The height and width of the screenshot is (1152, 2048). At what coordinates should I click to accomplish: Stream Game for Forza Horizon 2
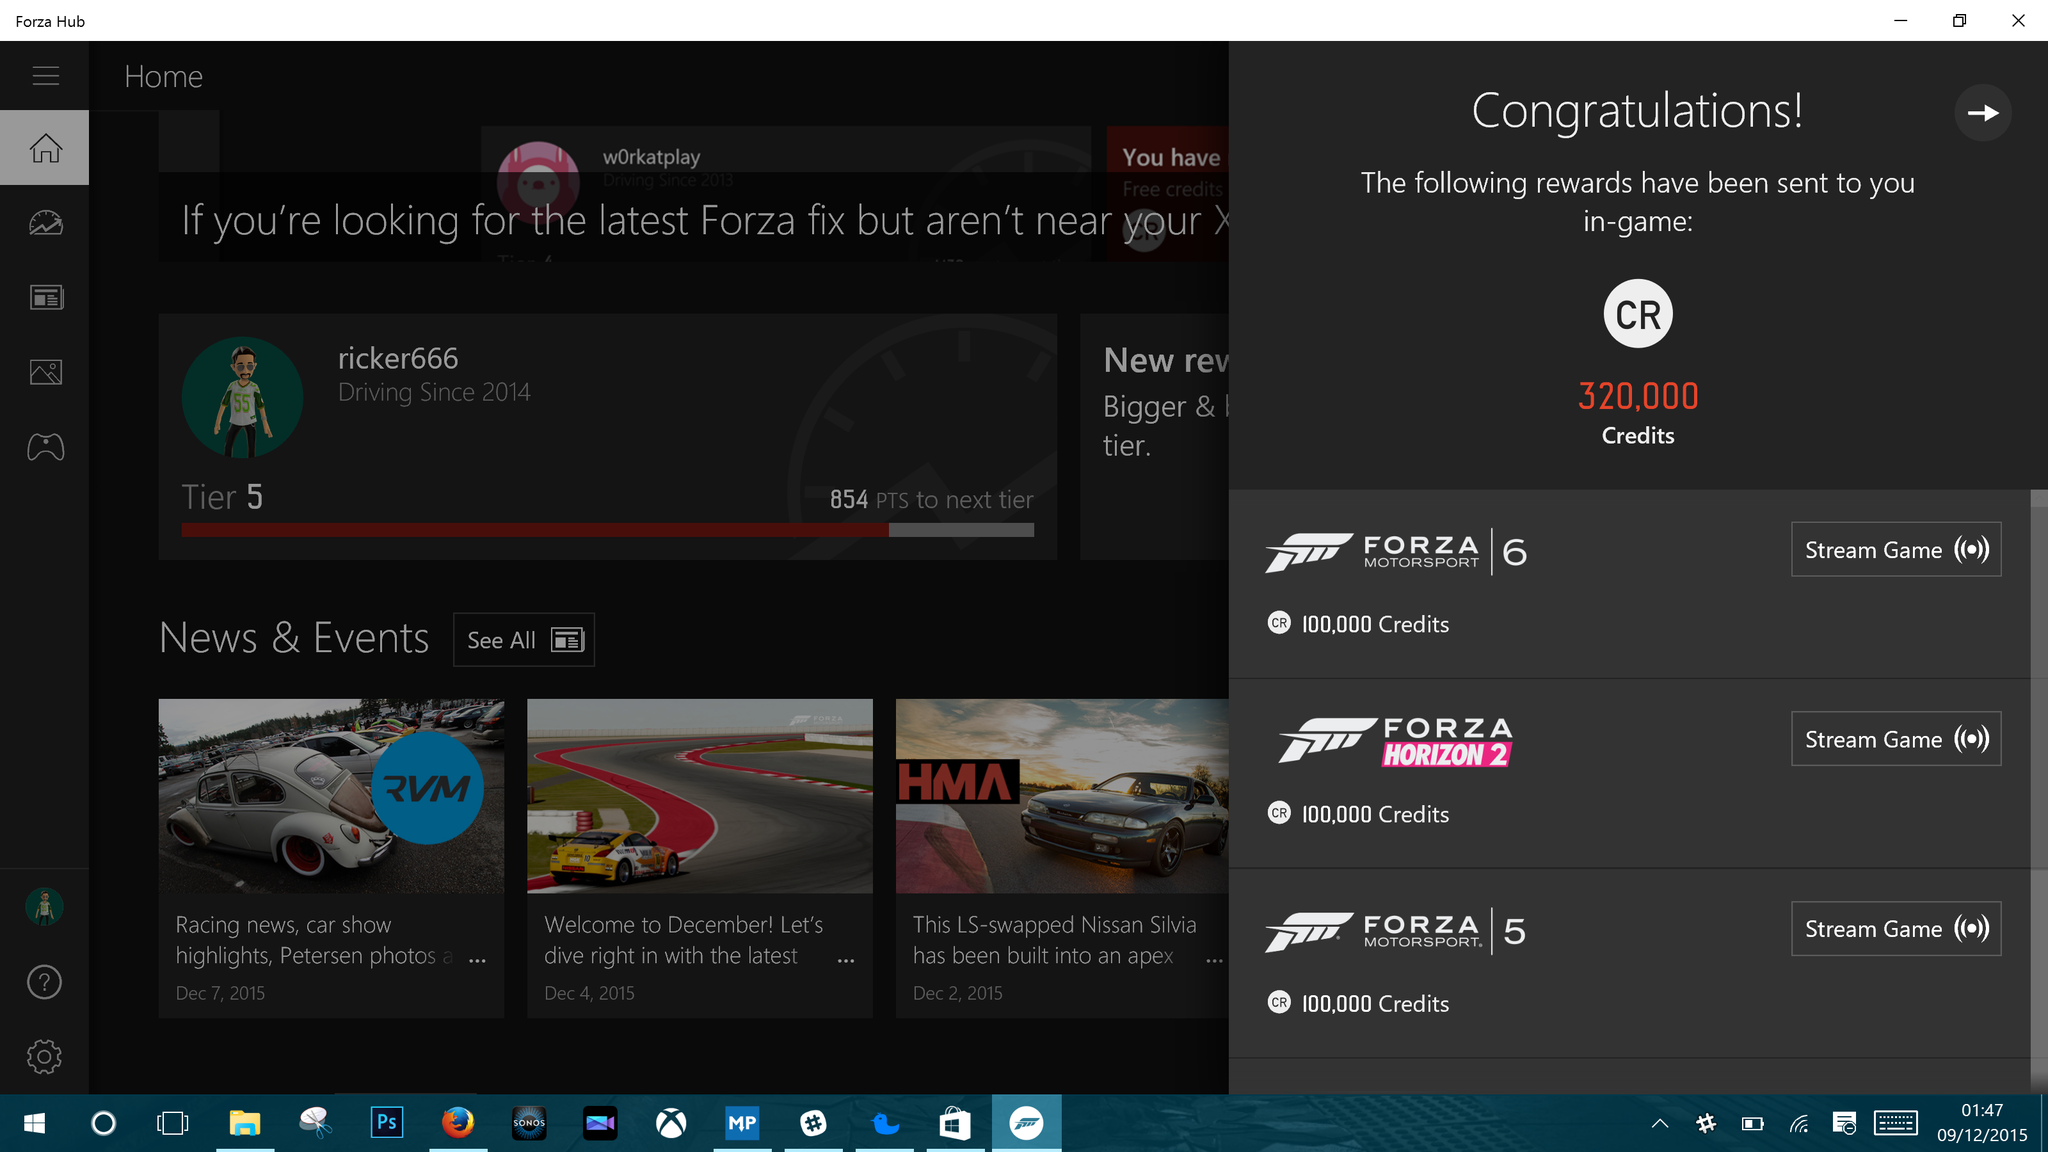1895,739
